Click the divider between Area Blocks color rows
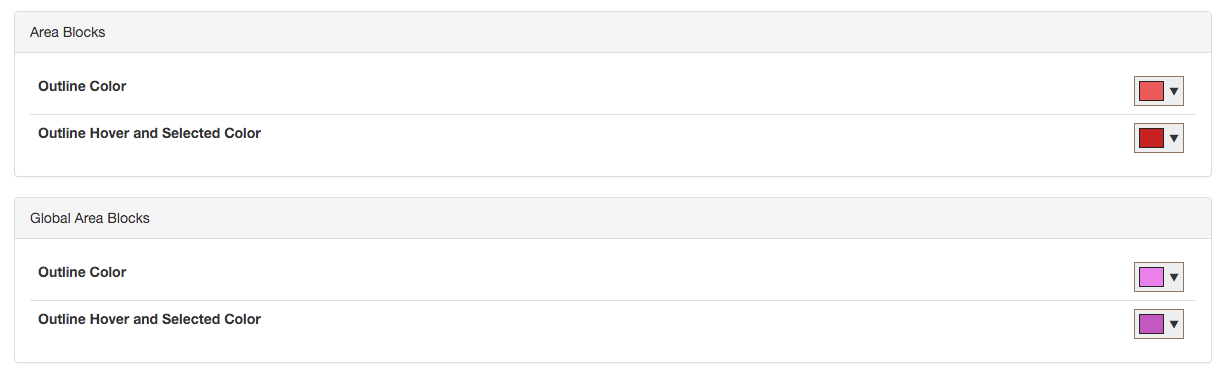1223x373 pixels. (x=613, y=114)
